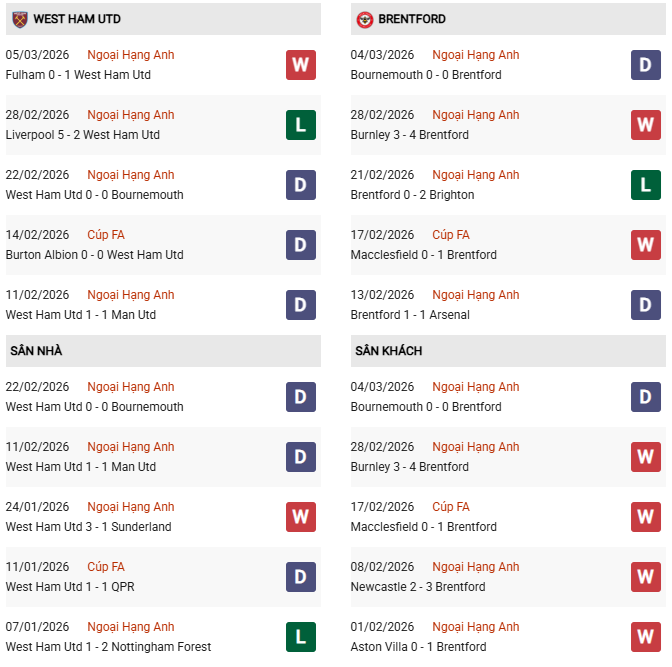Click W badge for Burnley 3-4 Brentford, top list
672x667 pixels.
tap(646, 125)
